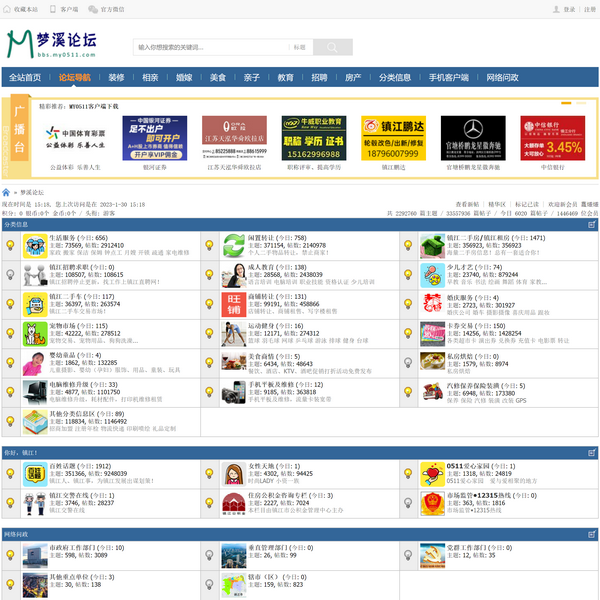
Task: Click the 旺铺 商铺转让 icon
Action: pos(232,303)
